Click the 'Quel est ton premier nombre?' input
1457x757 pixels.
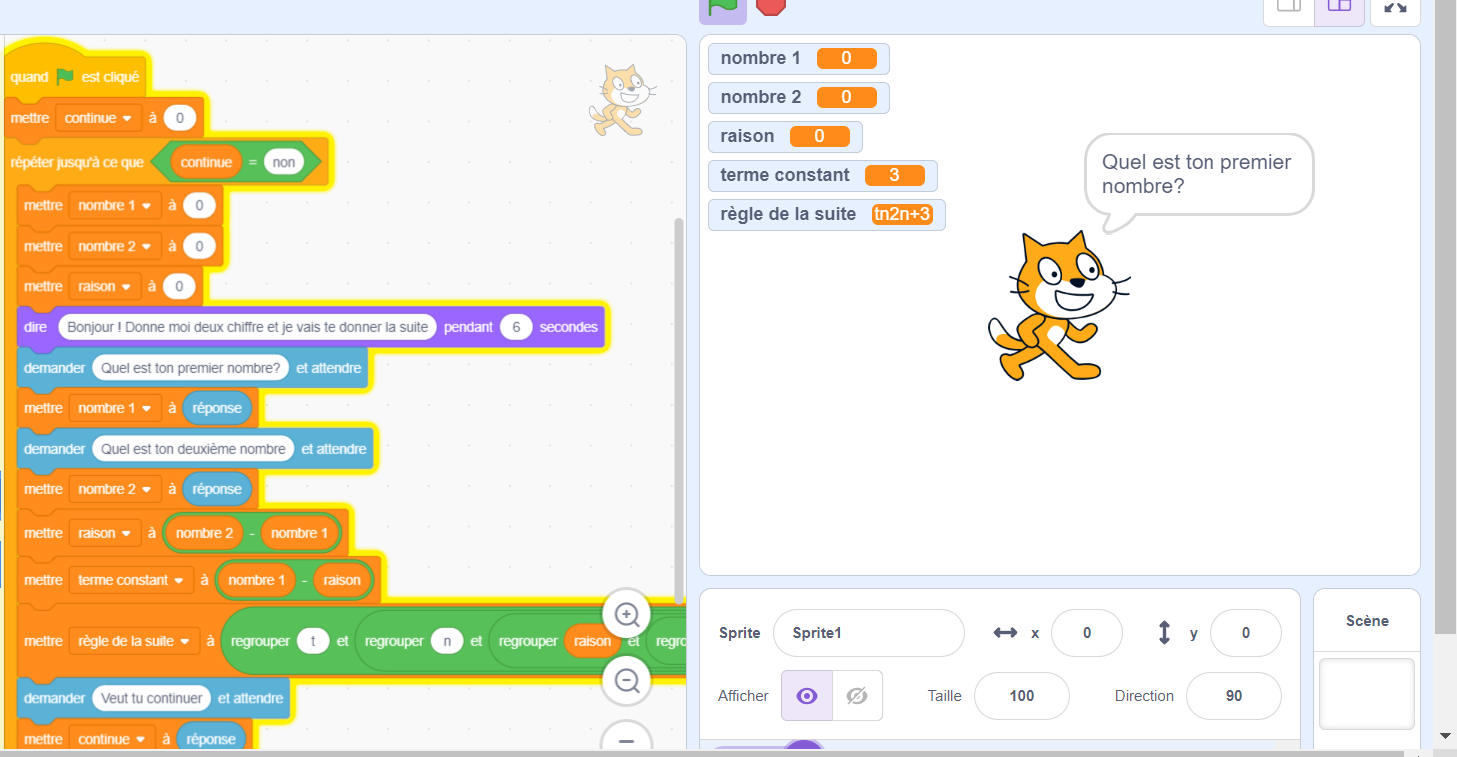point(190,368)
